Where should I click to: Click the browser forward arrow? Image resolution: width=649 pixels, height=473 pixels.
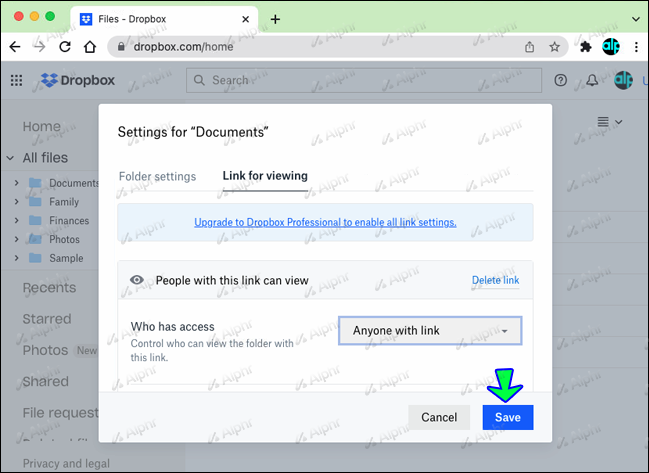[x=40, y=47]
